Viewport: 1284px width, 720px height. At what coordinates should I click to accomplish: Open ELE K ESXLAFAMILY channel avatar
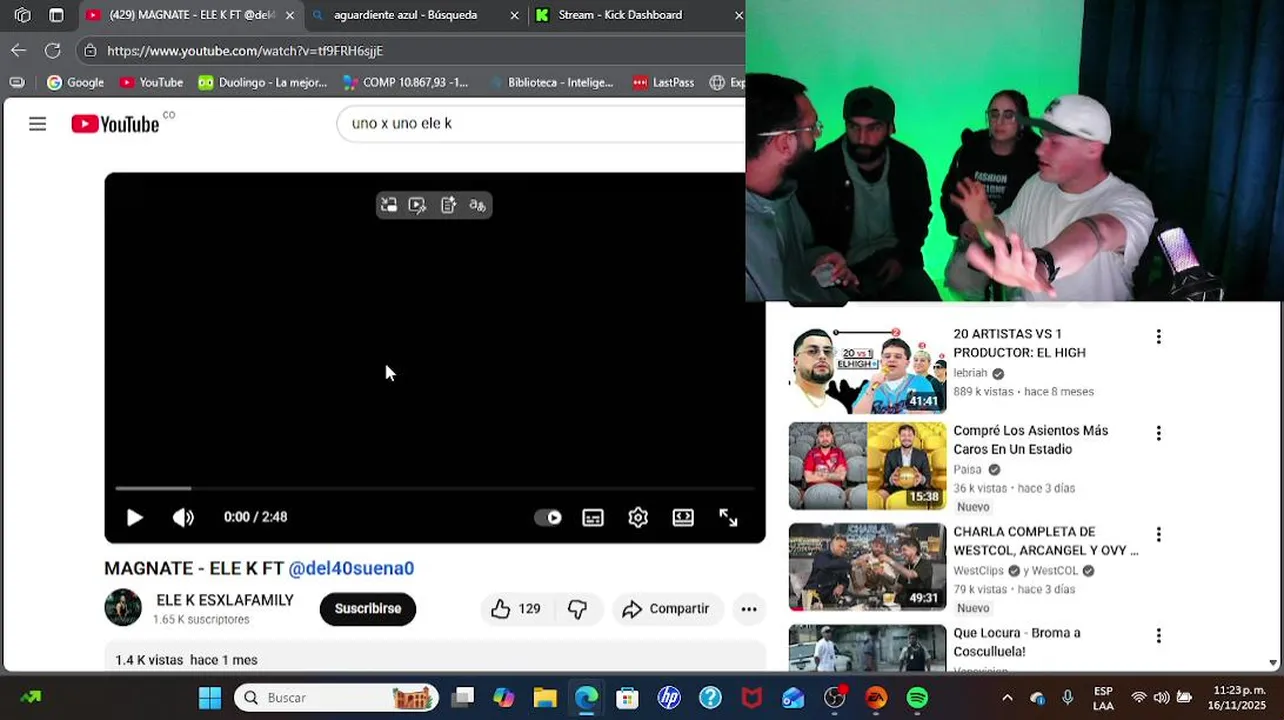(x=123, y=608)
